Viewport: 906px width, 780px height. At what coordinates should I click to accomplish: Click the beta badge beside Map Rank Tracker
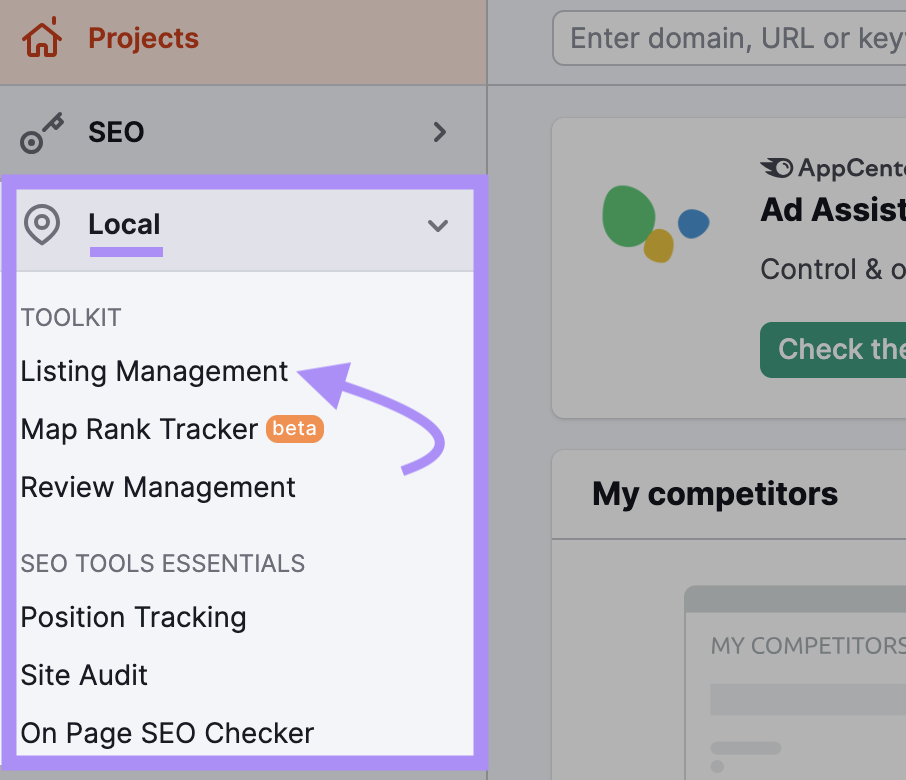[x=294, y=429]
